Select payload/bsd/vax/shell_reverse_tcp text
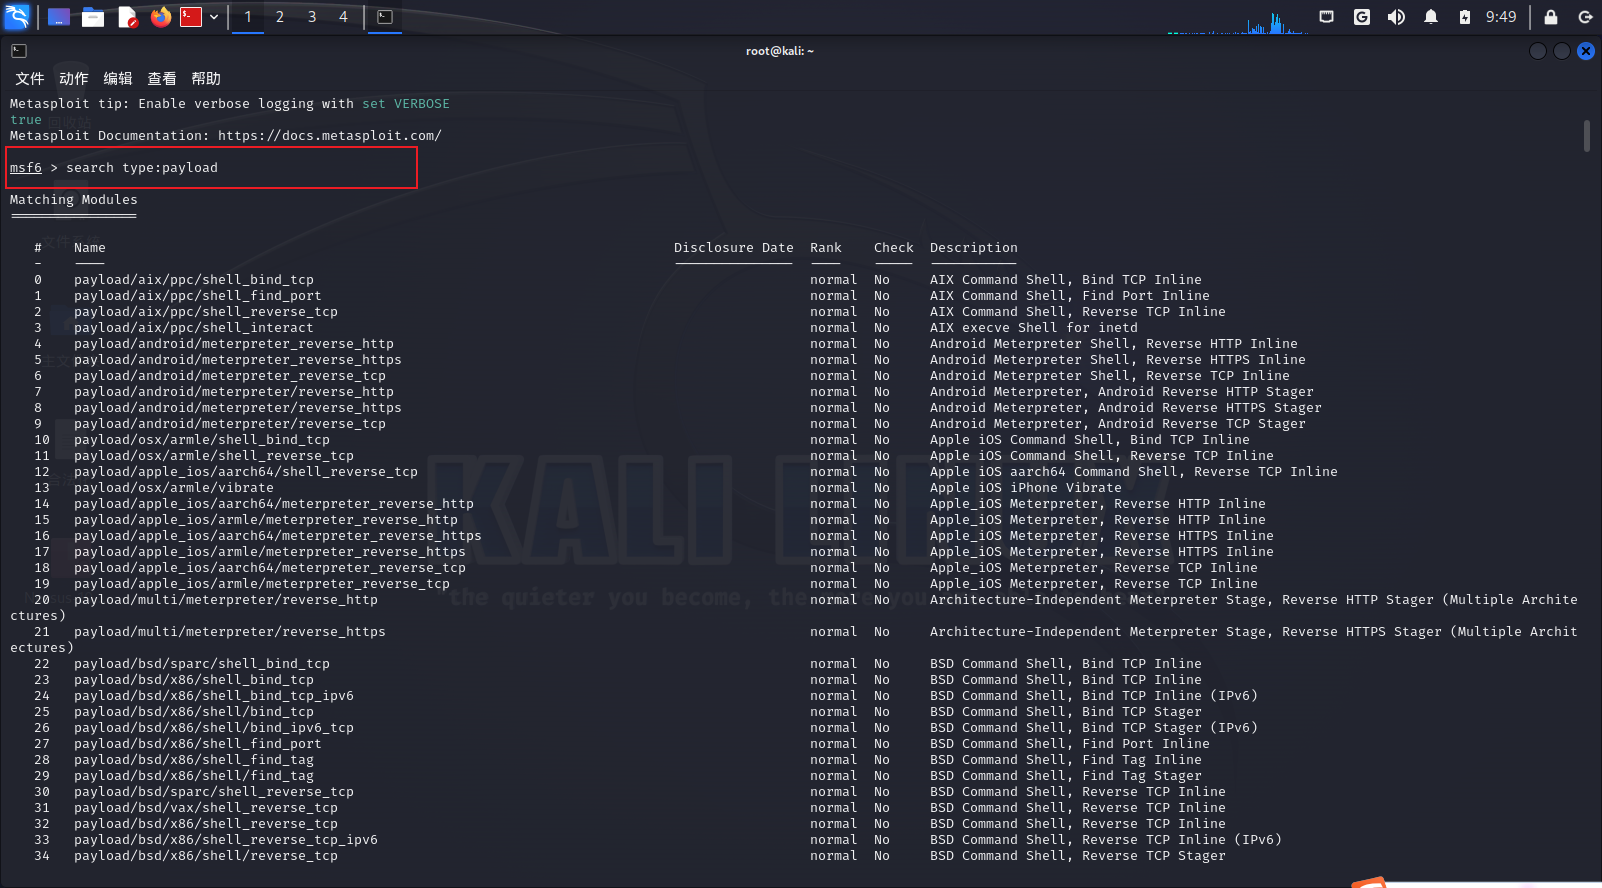Image resolution: width=1602 pixels, height=888 pixels. (206, 808)
